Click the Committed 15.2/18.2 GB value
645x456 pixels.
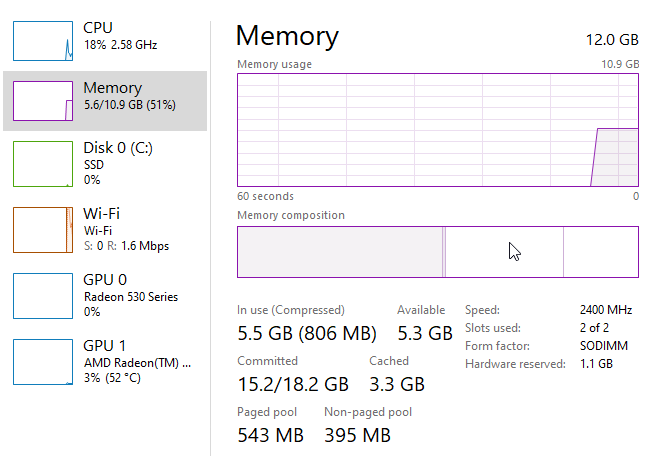point(292,383)
